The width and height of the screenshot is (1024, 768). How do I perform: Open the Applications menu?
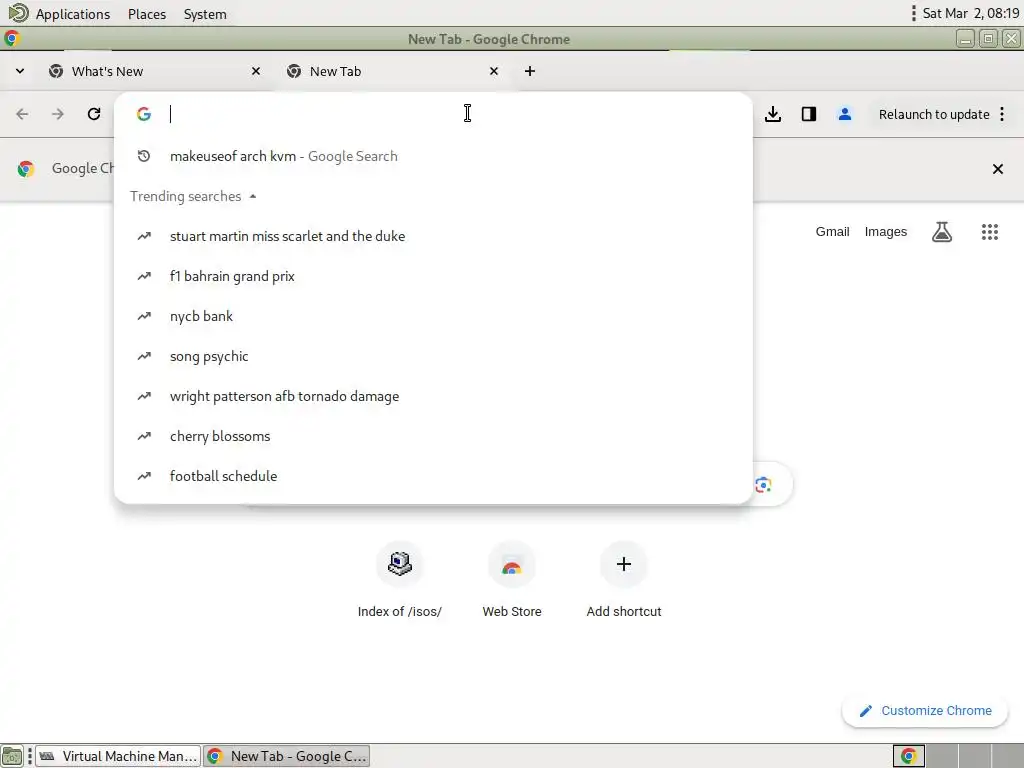[72, 14]
